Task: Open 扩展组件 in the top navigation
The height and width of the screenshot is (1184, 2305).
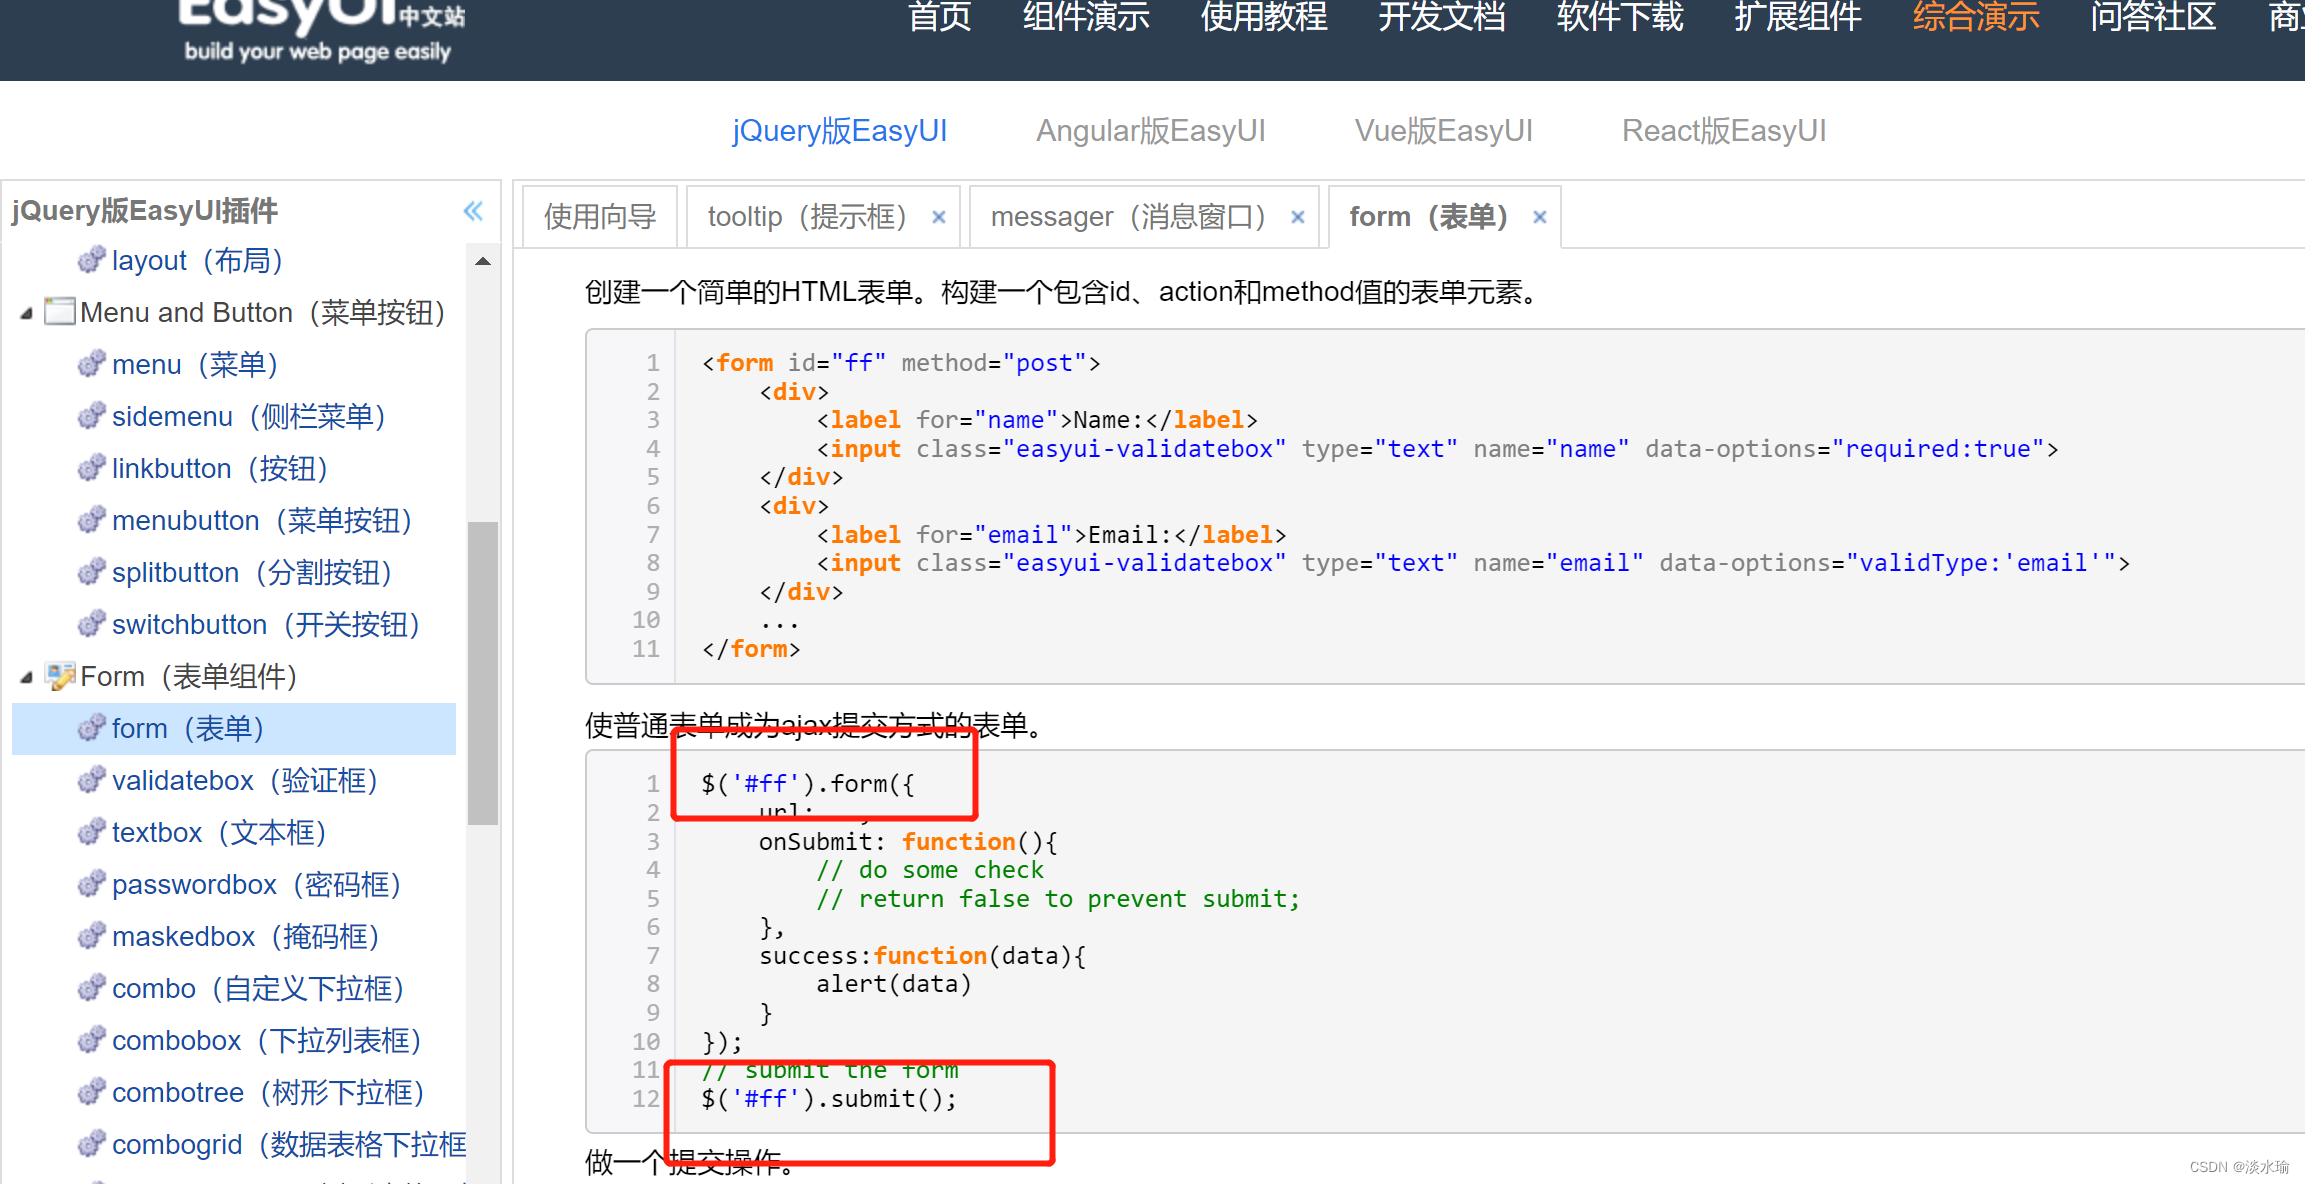Action: (x=1798, y=17)
